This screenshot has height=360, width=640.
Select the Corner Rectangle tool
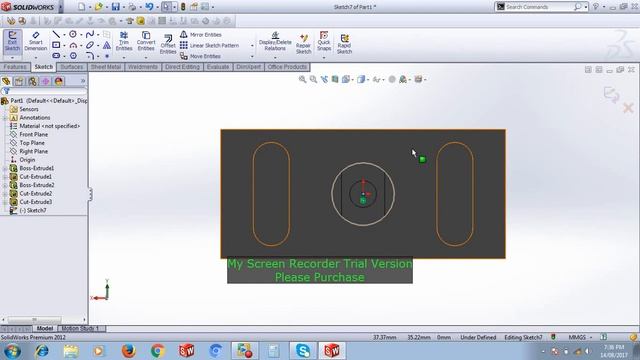[56, 45]
